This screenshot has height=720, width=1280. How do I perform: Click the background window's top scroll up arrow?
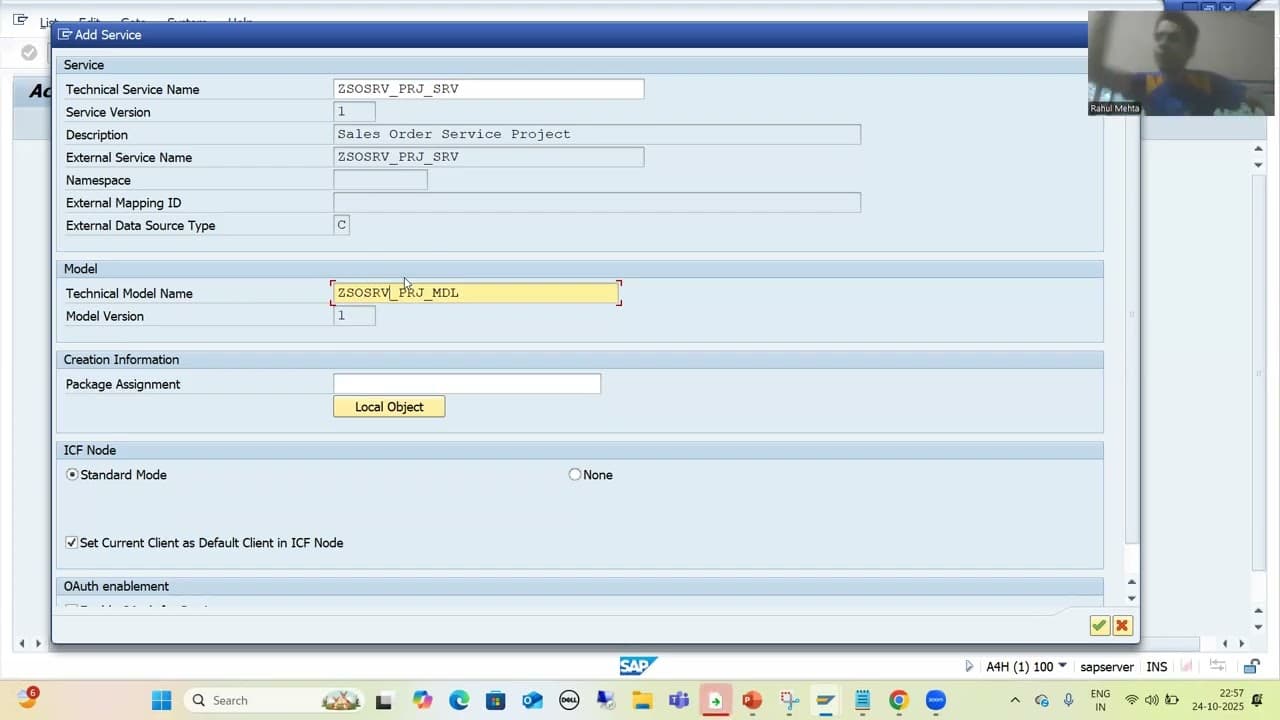pyautogui.click(x=1259, y=150)
